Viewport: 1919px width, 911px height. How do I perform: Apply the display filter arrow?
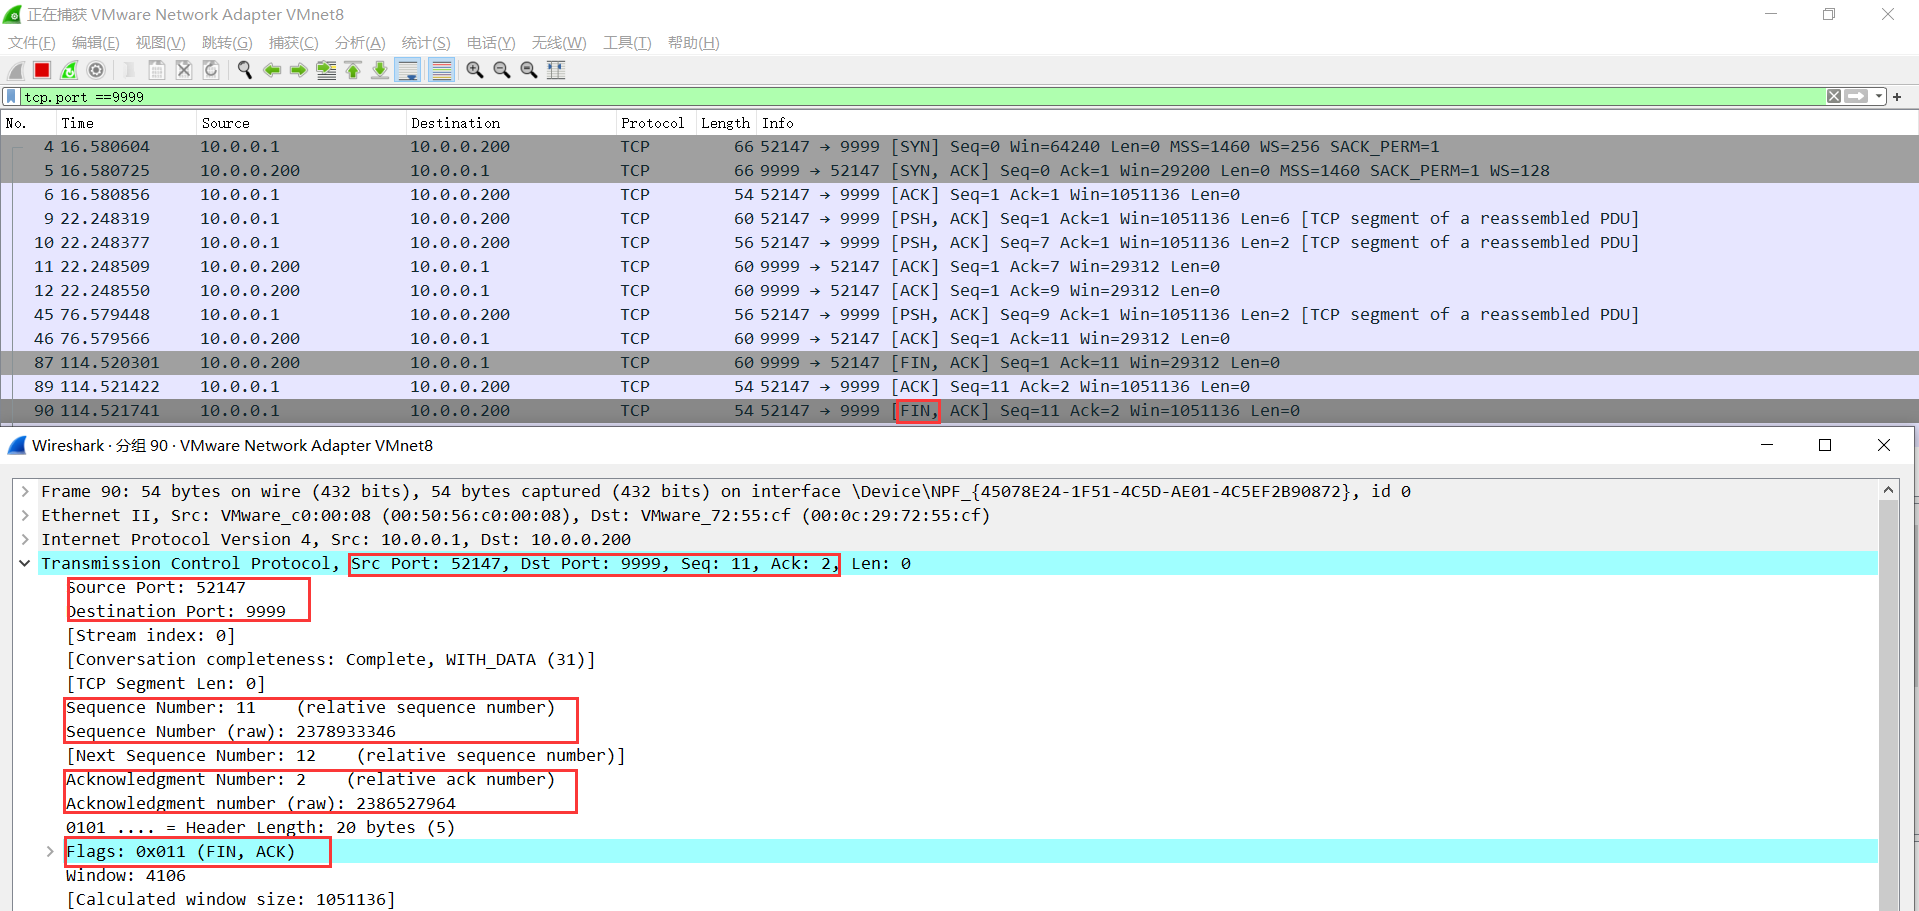(1856, 97)
